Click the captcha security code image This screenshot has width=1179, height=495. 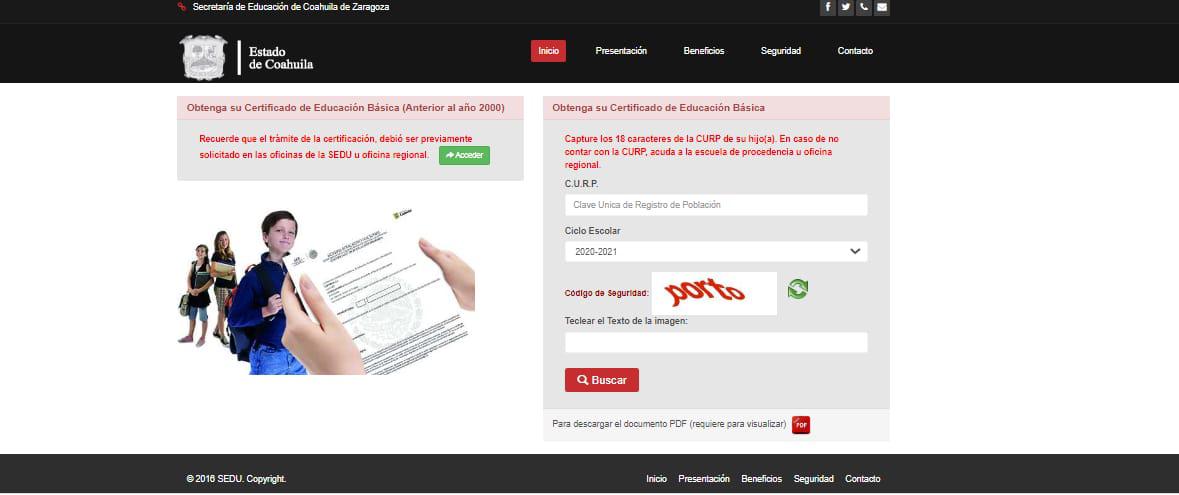point(713,293)
